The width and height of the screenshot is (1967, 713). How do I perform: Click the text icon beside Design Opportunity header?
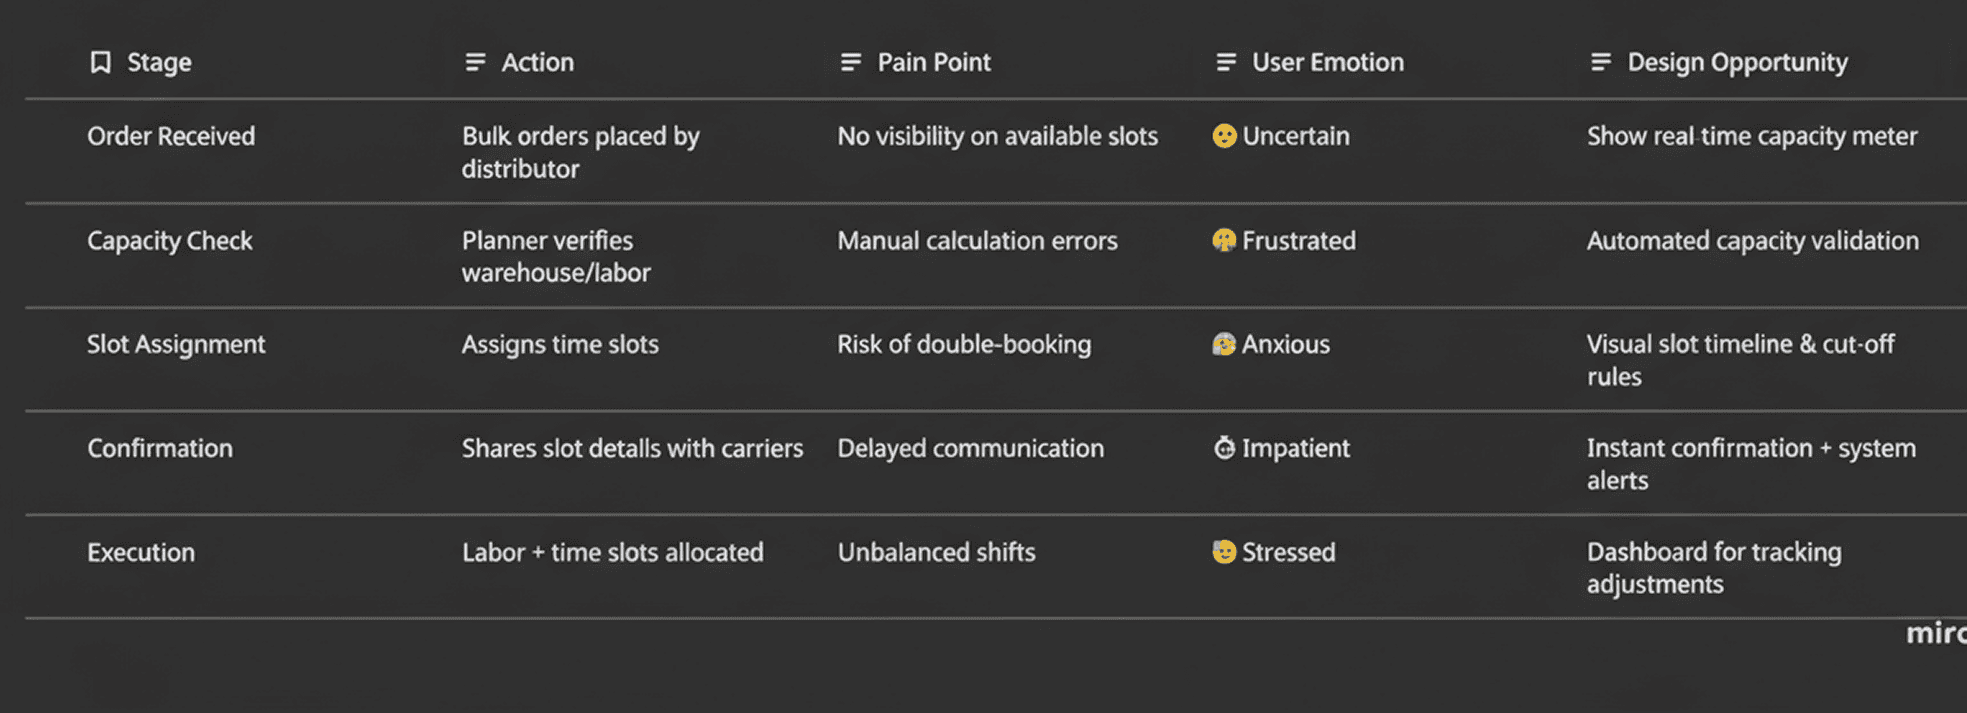(x=1601, y=63)
